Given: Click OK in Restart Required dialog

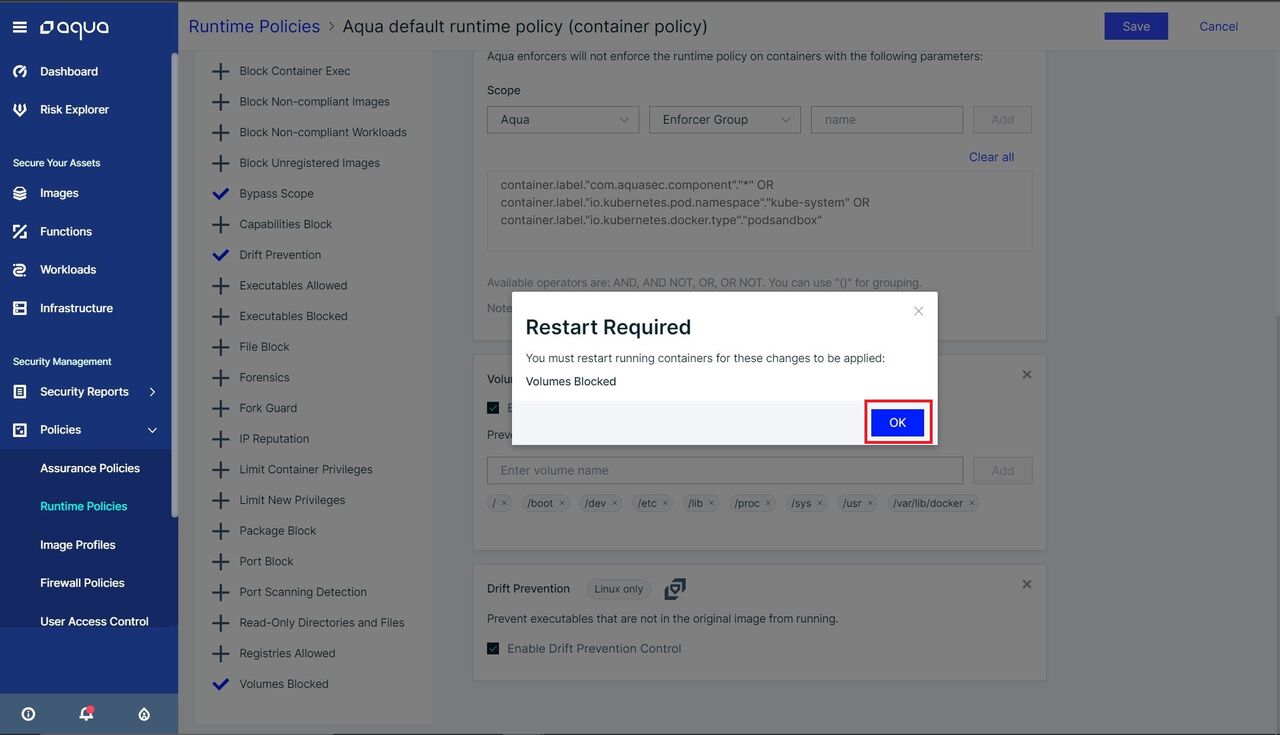Looking at the screenshot, I should (x=897, y=423).
